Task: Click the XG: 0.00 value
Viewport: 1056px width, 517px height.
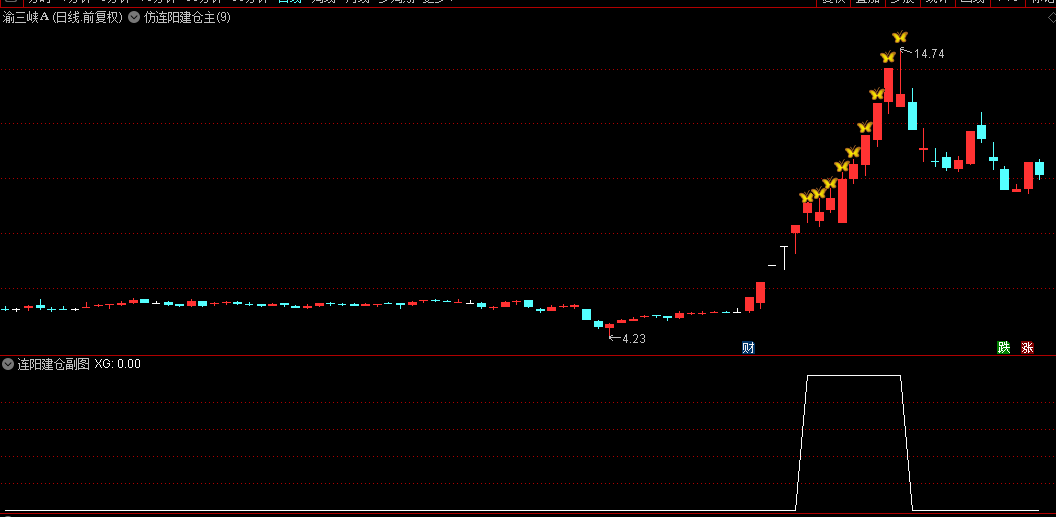Action: click(x=117, y=364)
